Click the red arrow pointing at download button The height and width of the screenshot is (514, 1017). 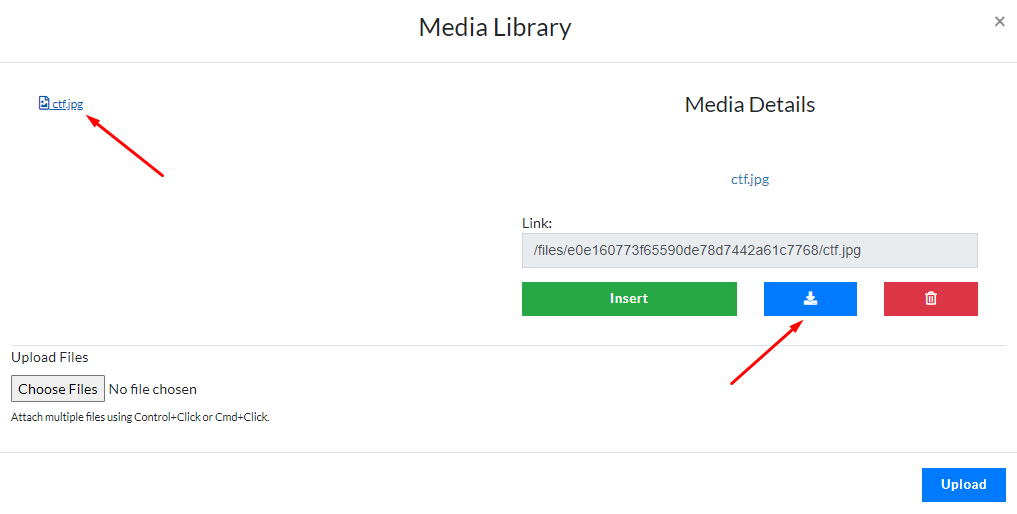(767, 352)
